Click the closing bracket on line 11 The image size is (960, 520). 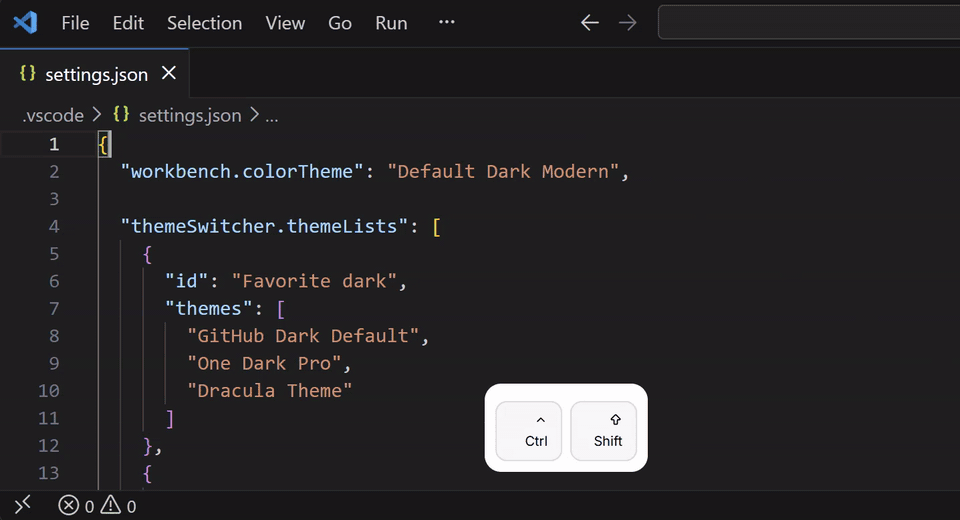point(170,418)
